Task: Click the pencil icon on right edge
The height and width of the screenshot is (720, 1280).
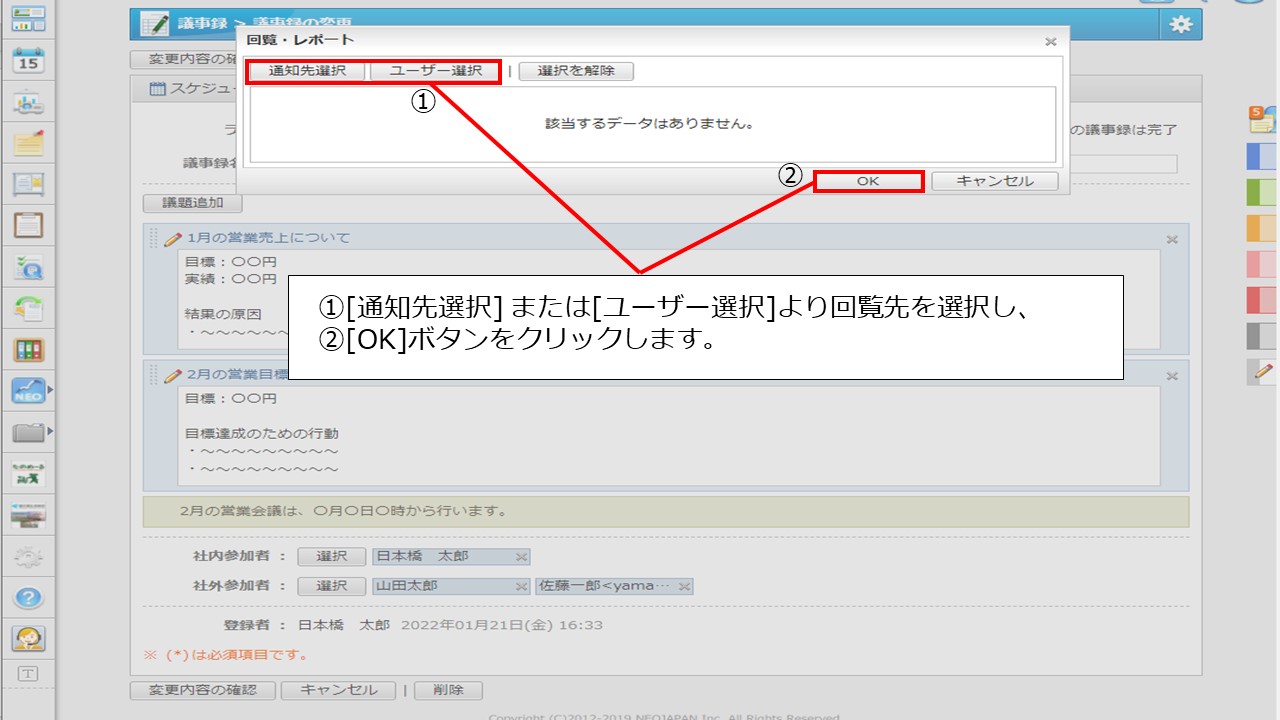Action: pyautogui.click(x=1263, y=371)
